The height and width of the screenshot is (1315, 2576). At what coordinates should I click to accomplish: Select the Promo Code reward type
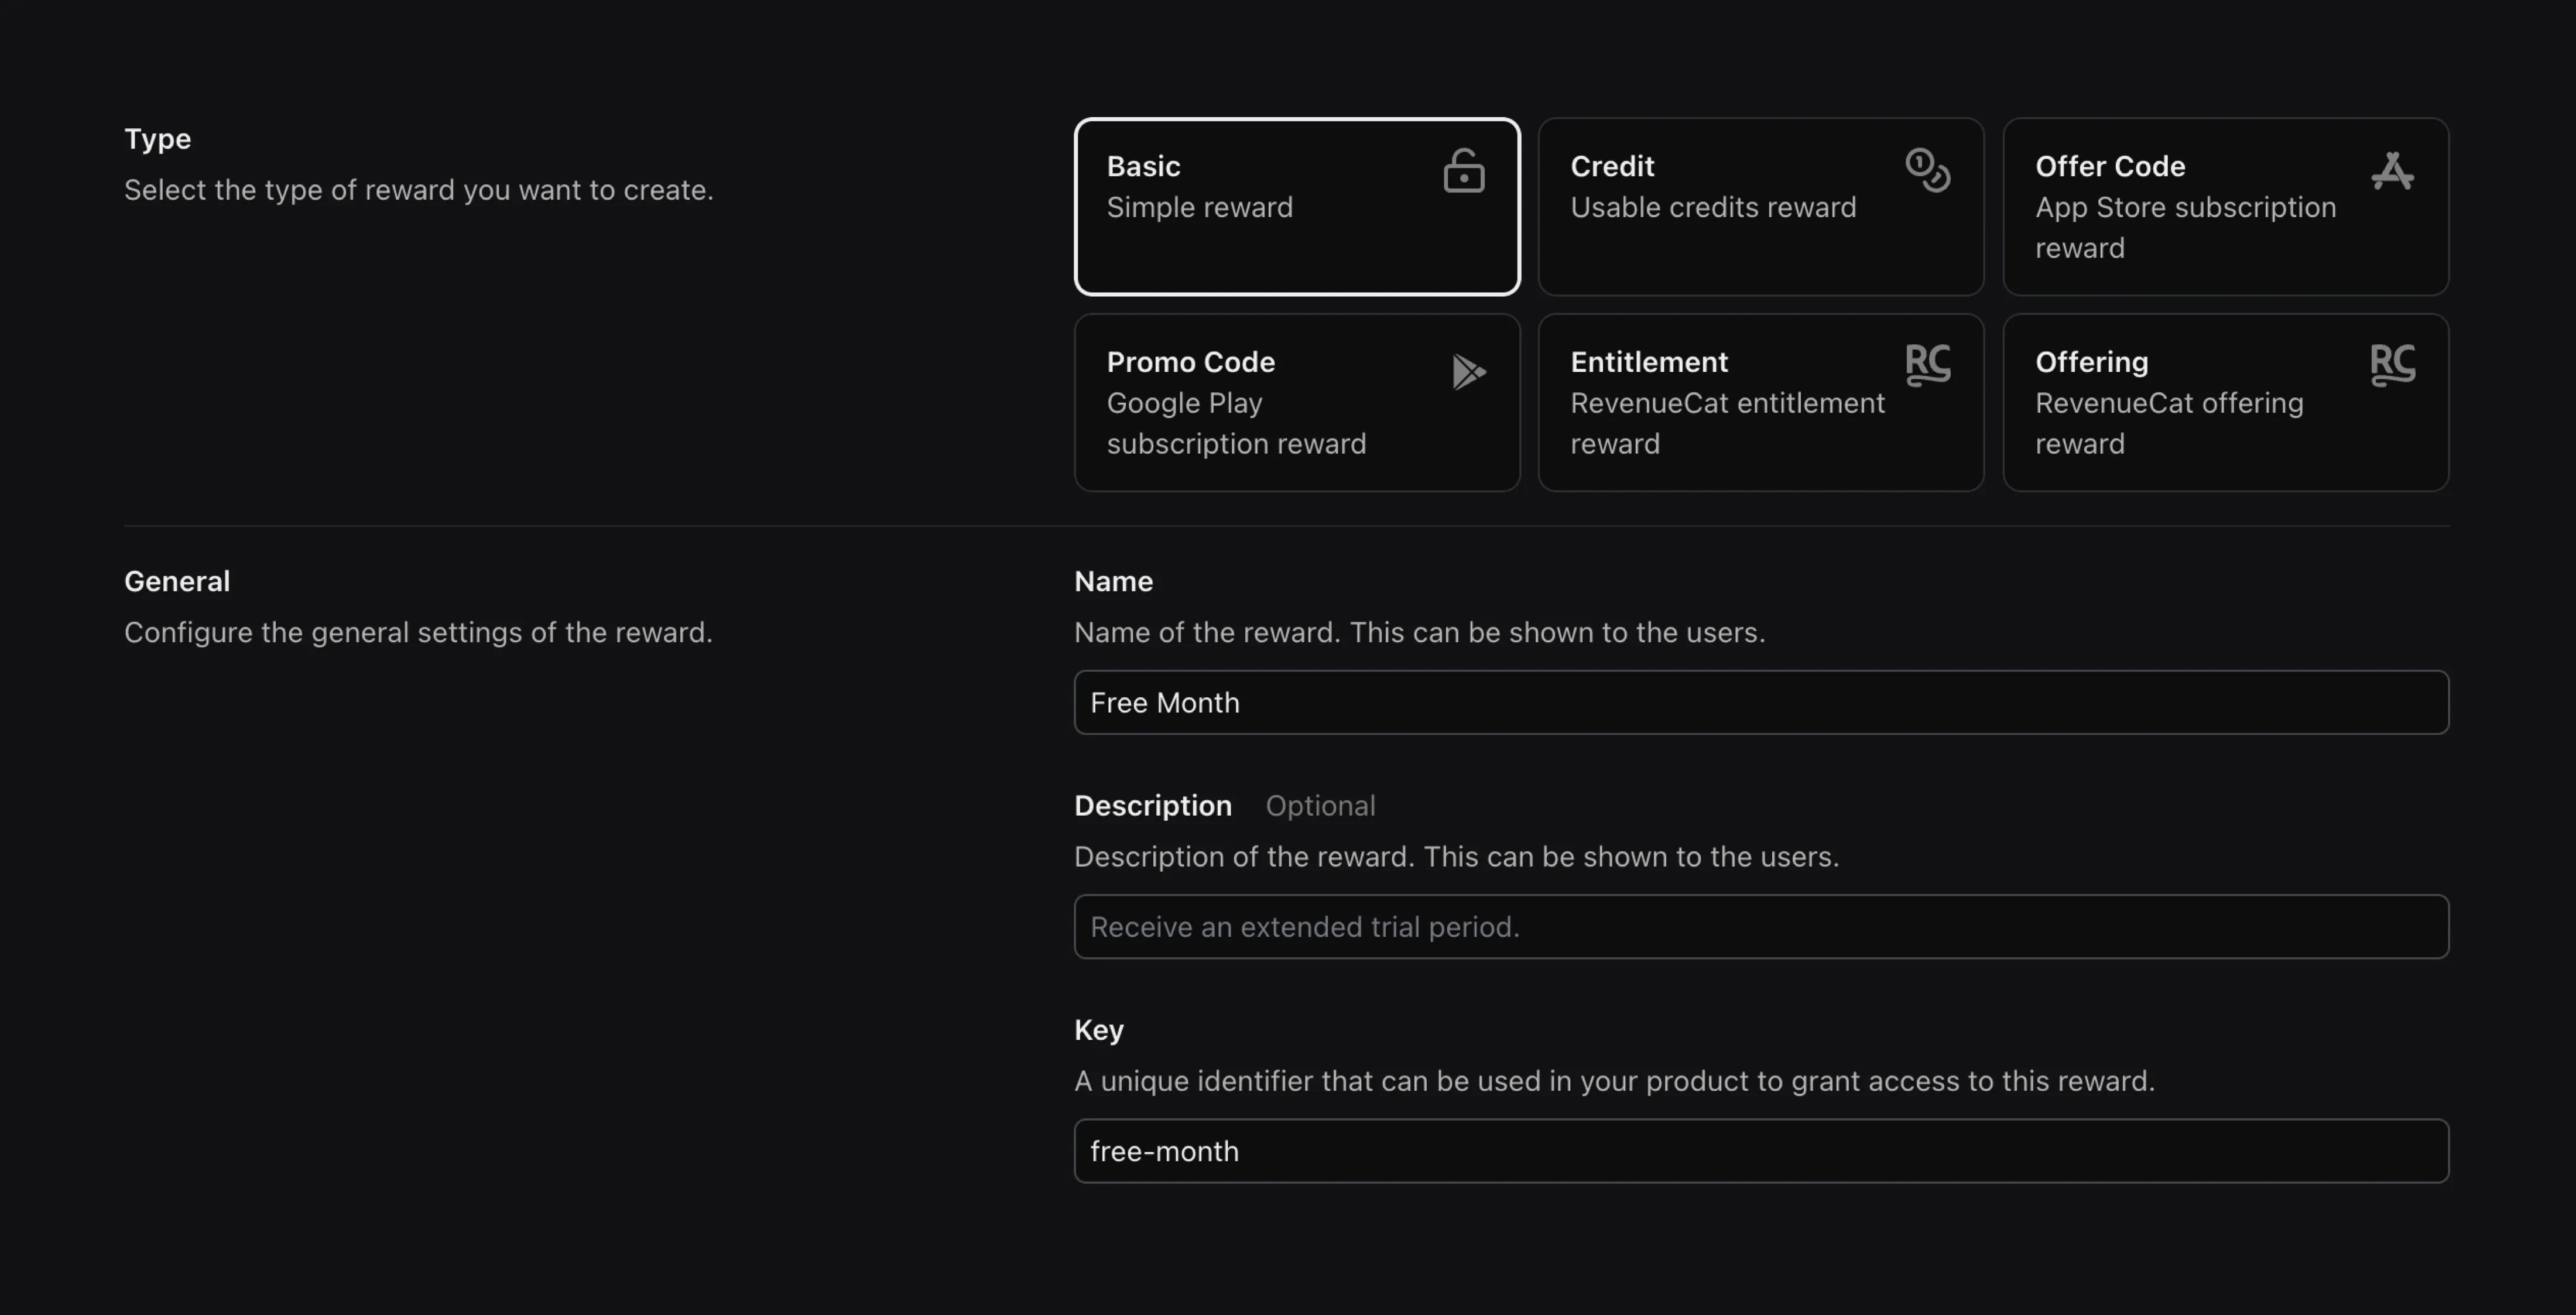point(1296,402)
